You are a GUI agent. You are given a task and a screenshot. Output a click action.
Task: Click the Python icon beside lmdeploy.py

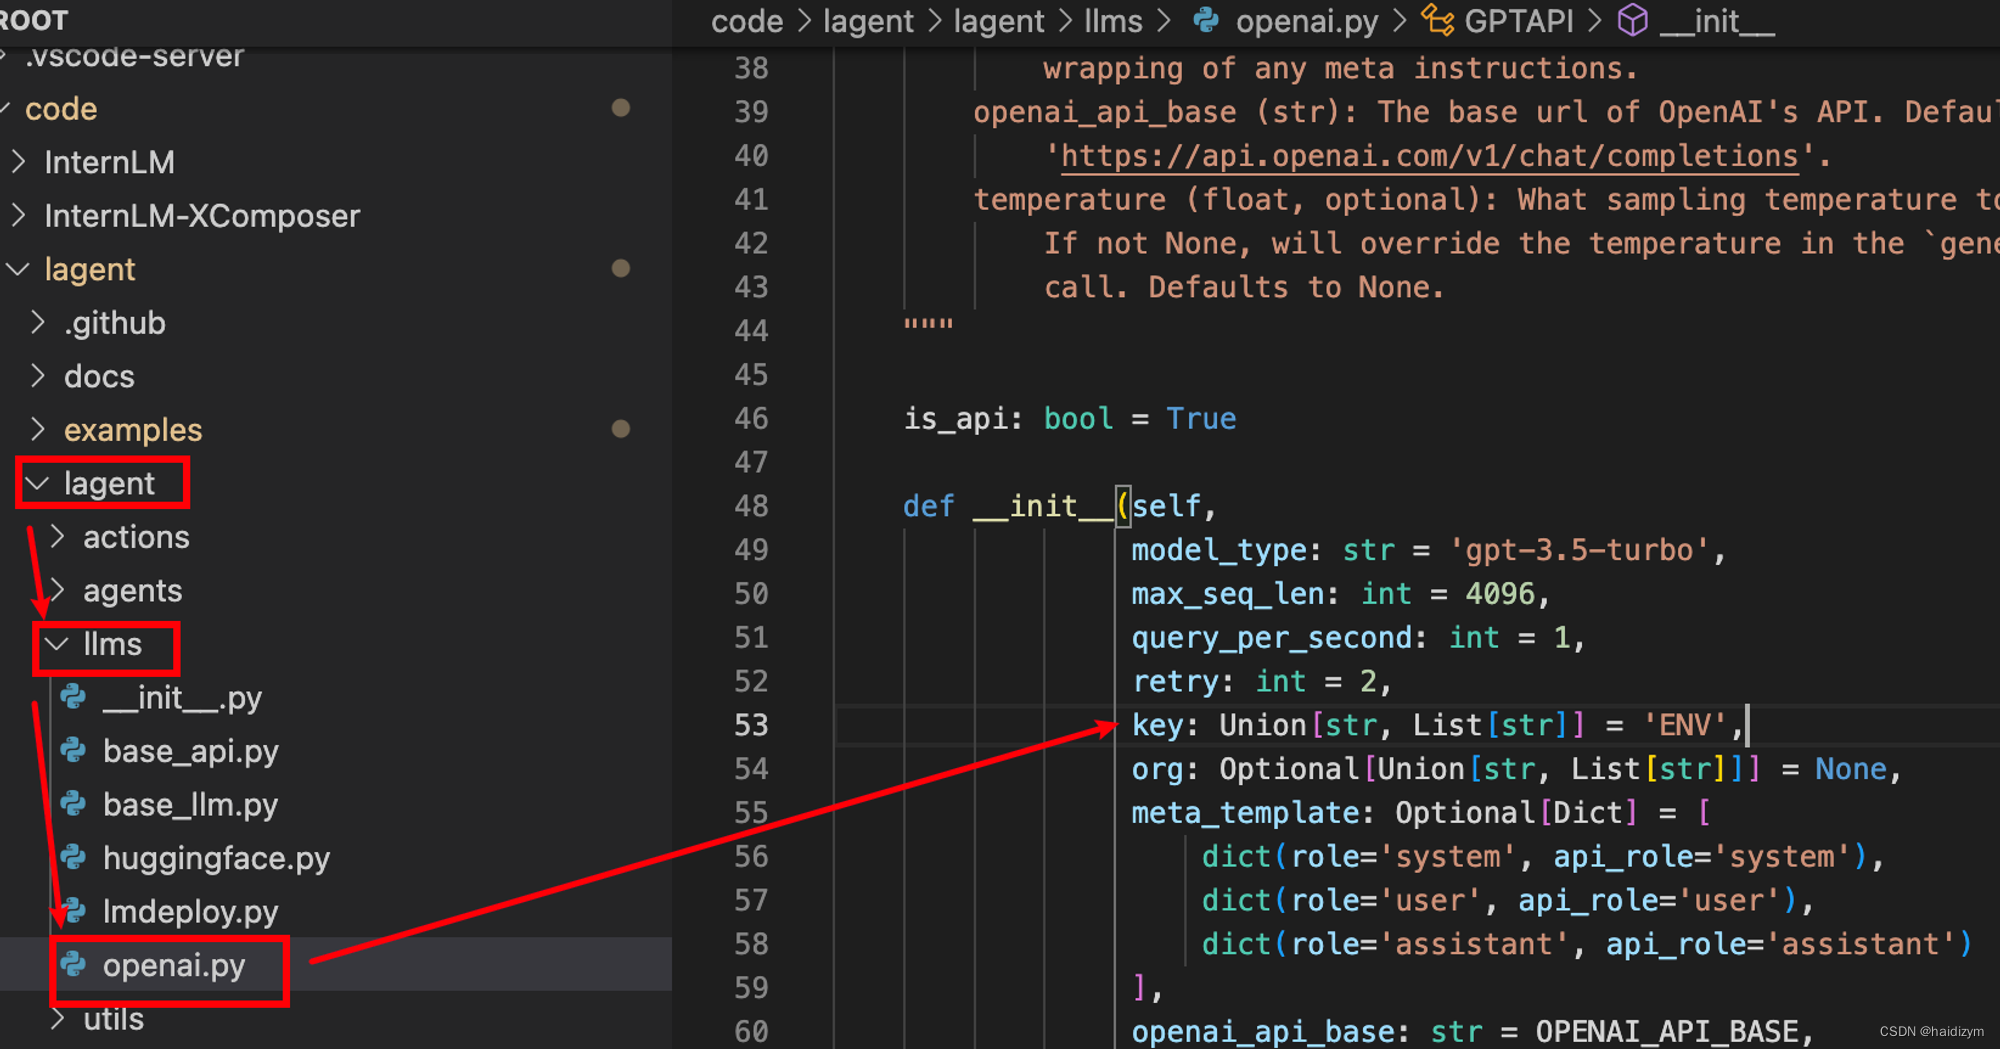(73, 911)
